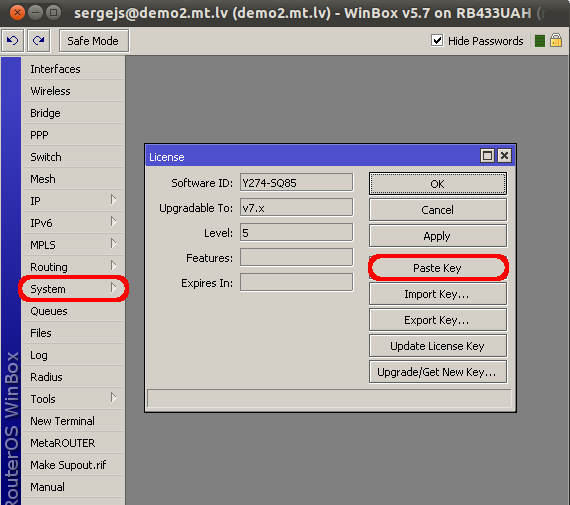Click the yellow padlock icon

click(556, 40)
